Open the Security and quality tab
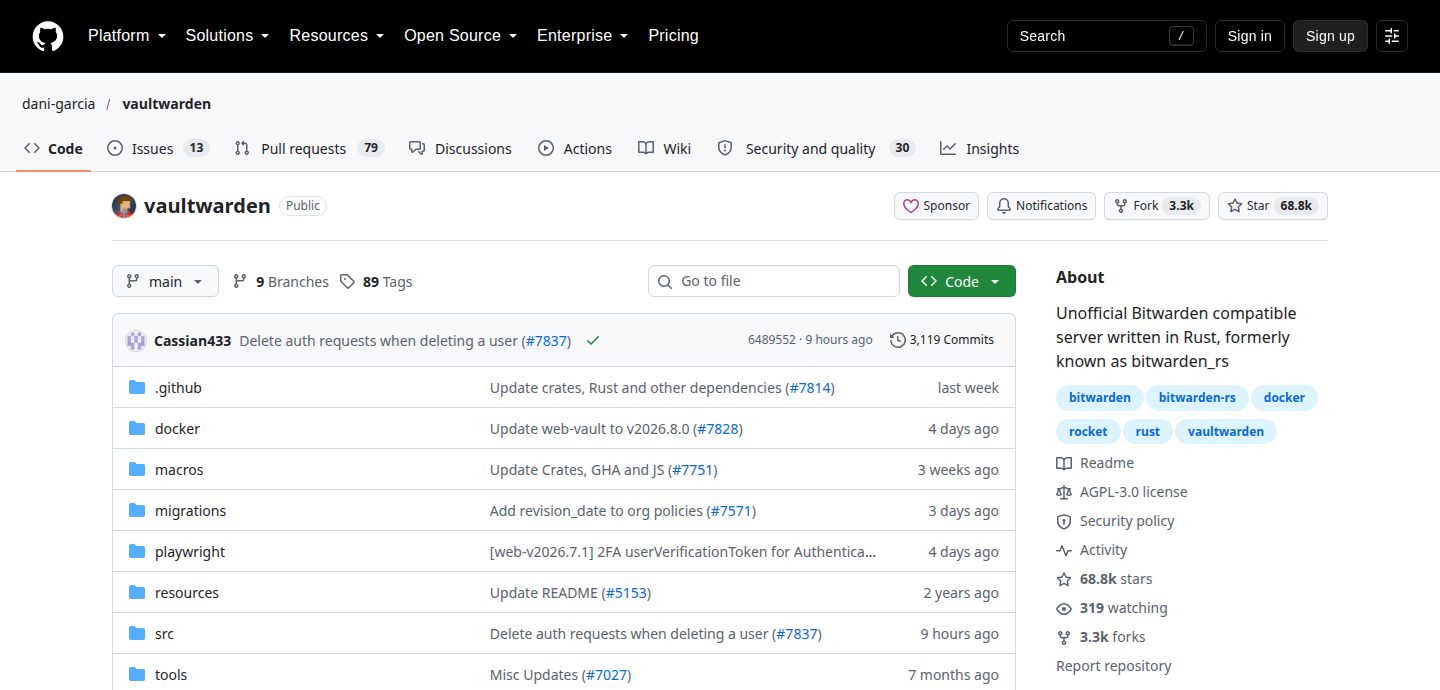The width and height of the screenshot is (1440, 690). pos(815,148)
